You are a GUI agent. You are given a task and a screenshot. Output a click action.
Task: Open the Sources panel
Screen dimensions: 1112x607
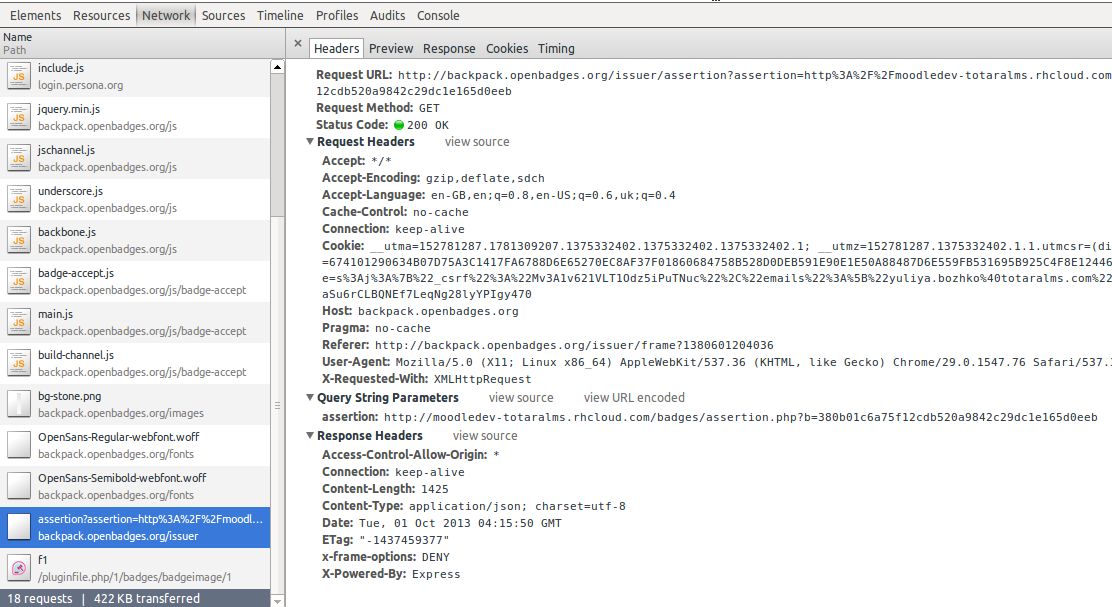pos(223,16)
